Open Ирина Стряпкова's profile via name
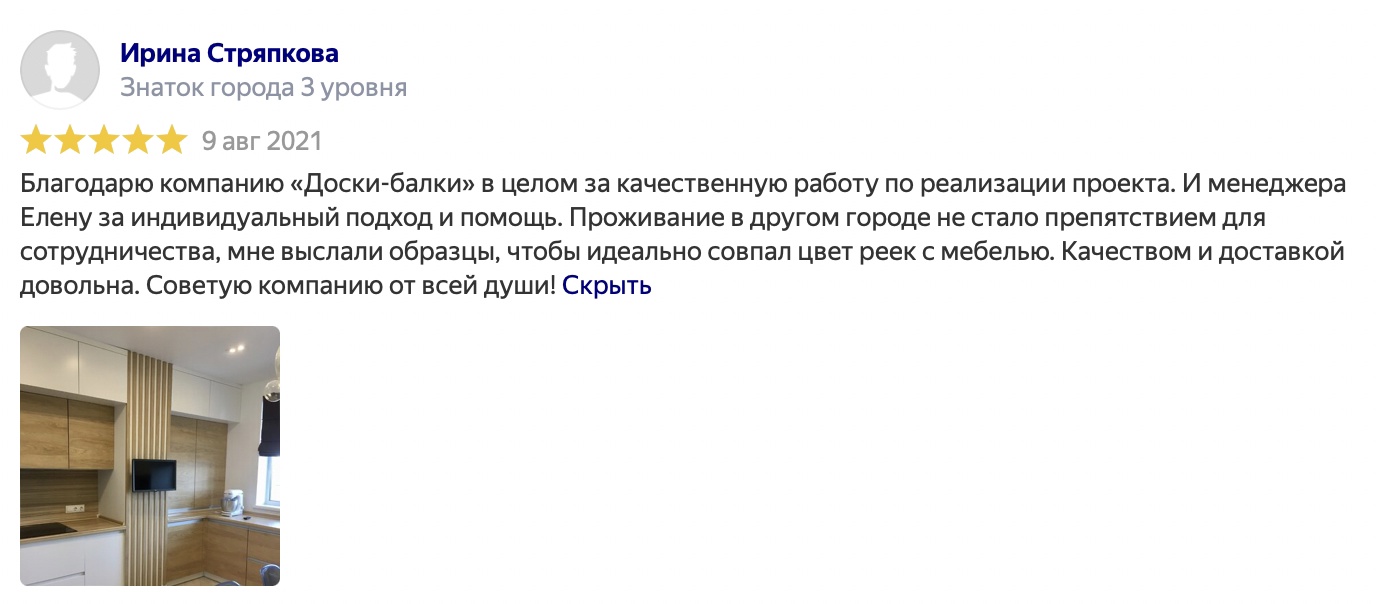The height and width of the screenshot is (604, 1382). click(x=229, y=53)
